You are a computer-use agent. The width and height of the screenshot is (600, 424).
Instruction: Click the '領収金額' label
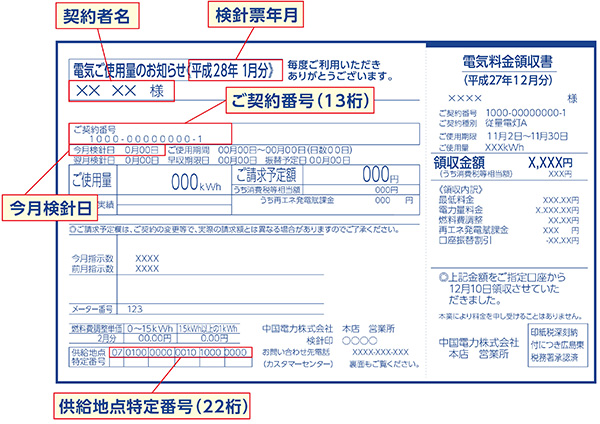point(459,163)
